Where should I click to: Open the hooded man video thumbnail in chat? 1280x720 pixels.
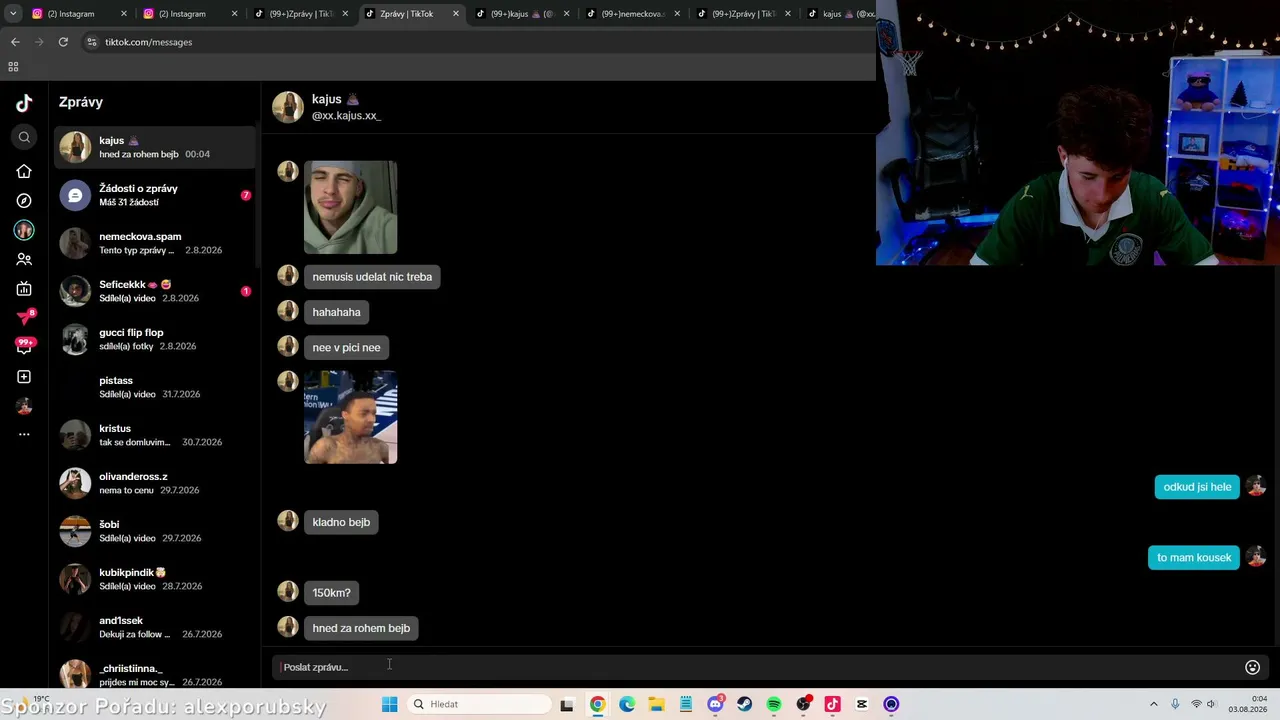350,207
